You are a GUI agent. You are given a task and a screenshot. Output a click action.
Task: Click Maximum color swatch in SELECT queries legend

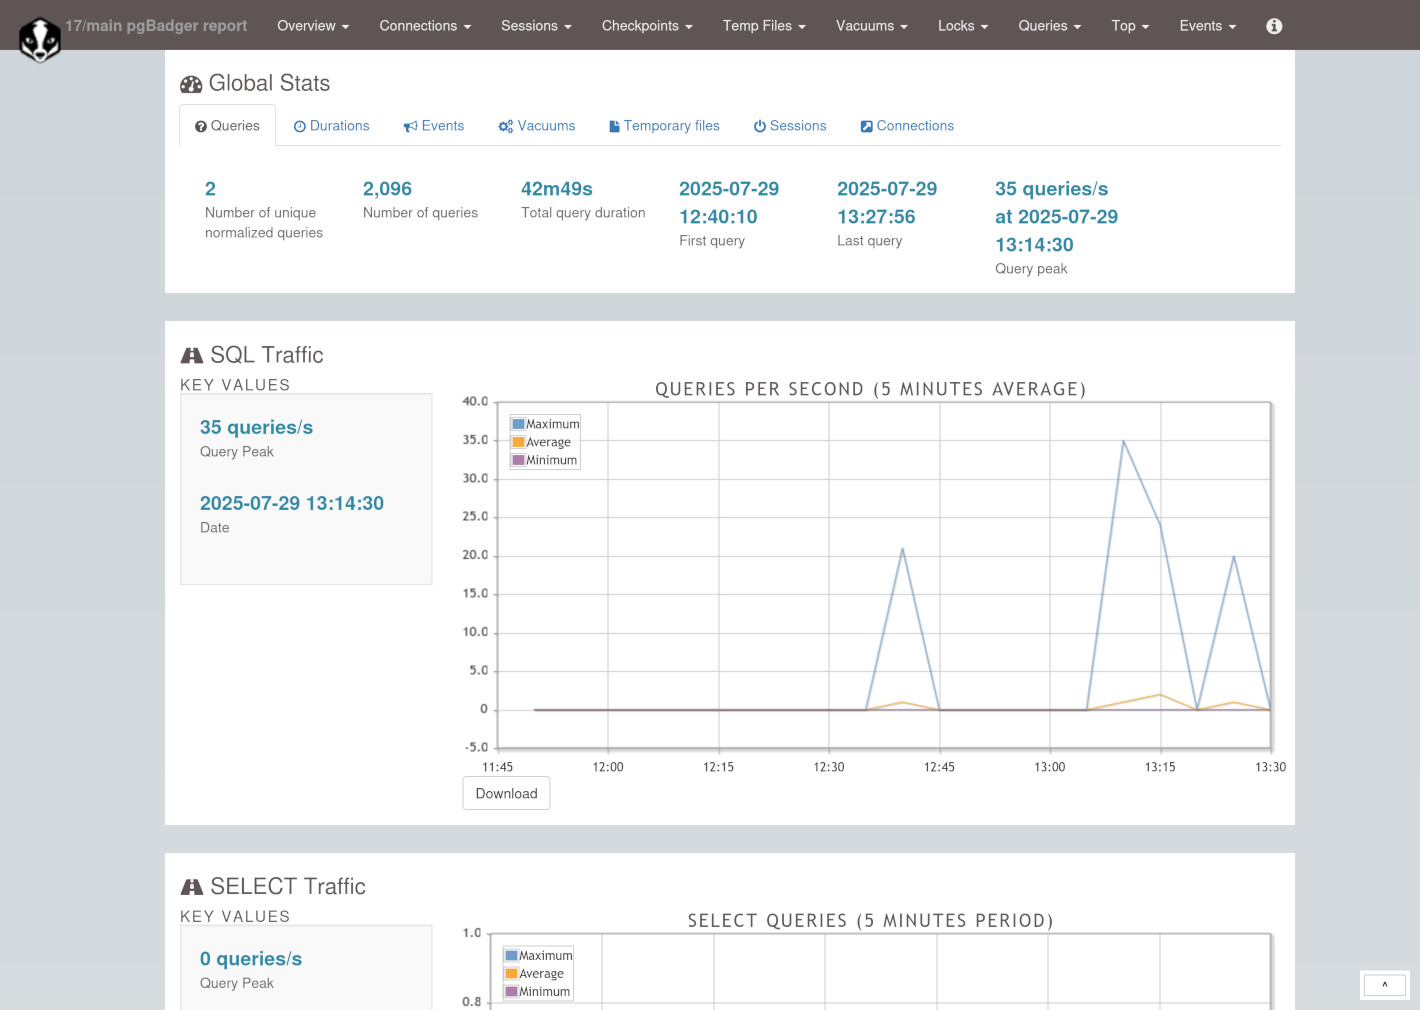pos(511,956)
